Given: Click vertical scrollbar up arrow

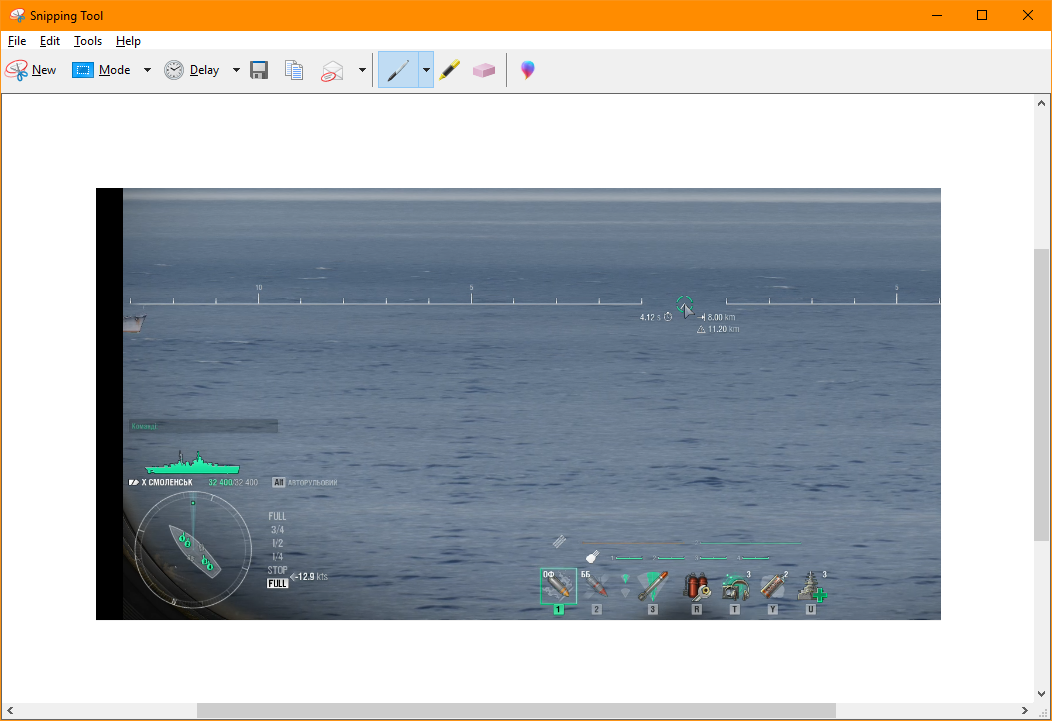Looking at the screenshot, I should 1041,103.
